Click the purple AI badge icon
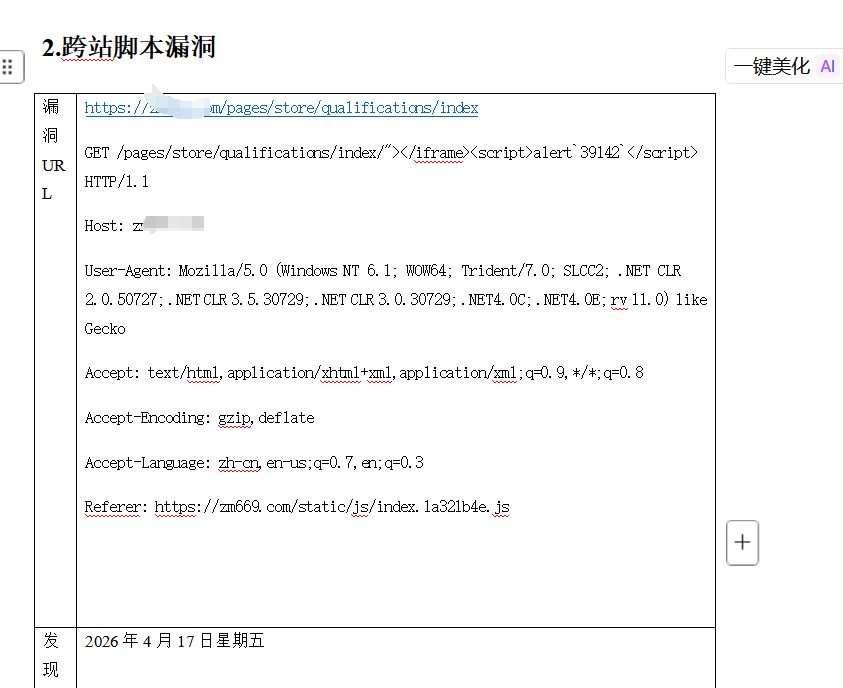This screenshot has width=843, height=688. (x=826, y=66)
